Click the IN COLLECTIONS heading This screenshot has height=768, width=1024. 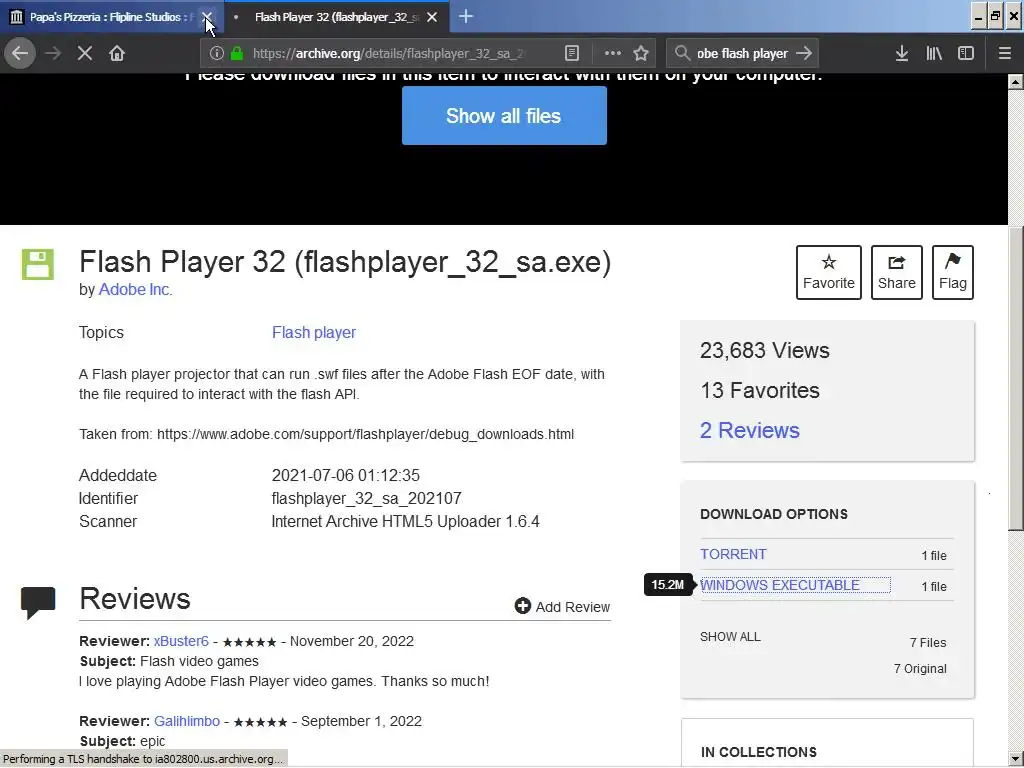[x=758, y=752]
